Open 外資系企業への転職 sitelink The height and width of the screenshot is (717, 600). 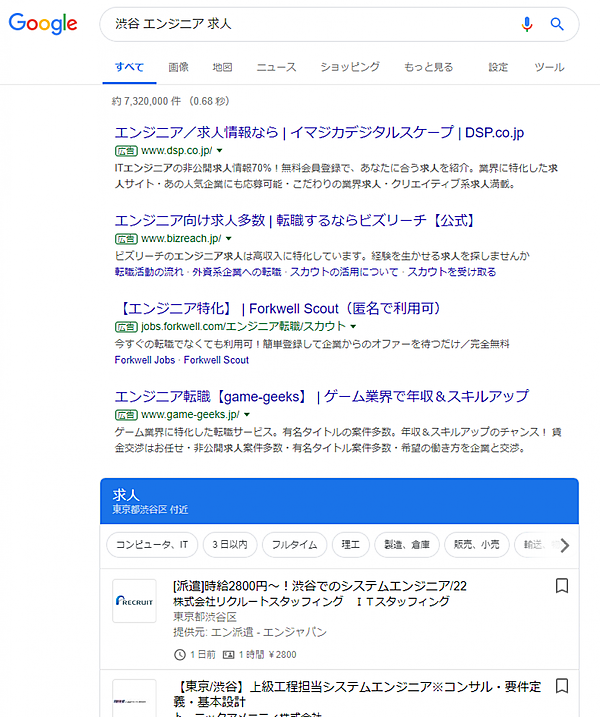[x=236, y=272]
